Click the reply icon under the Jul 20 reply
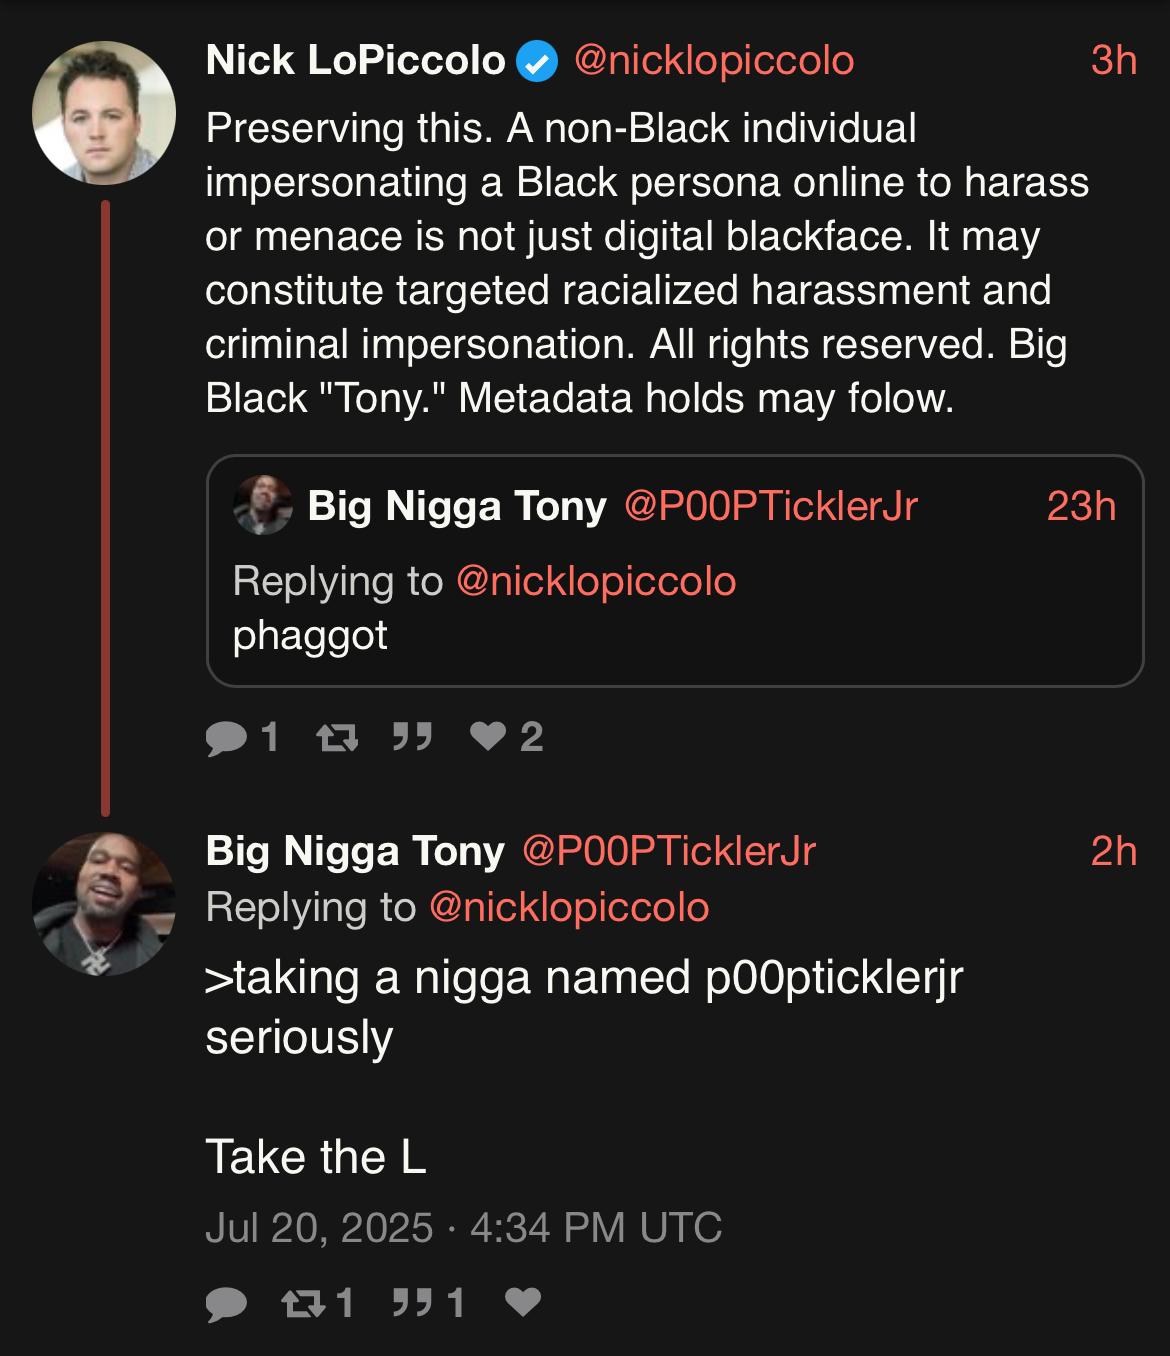This screenshot has width=1170, height=1356. (227, 1303)
